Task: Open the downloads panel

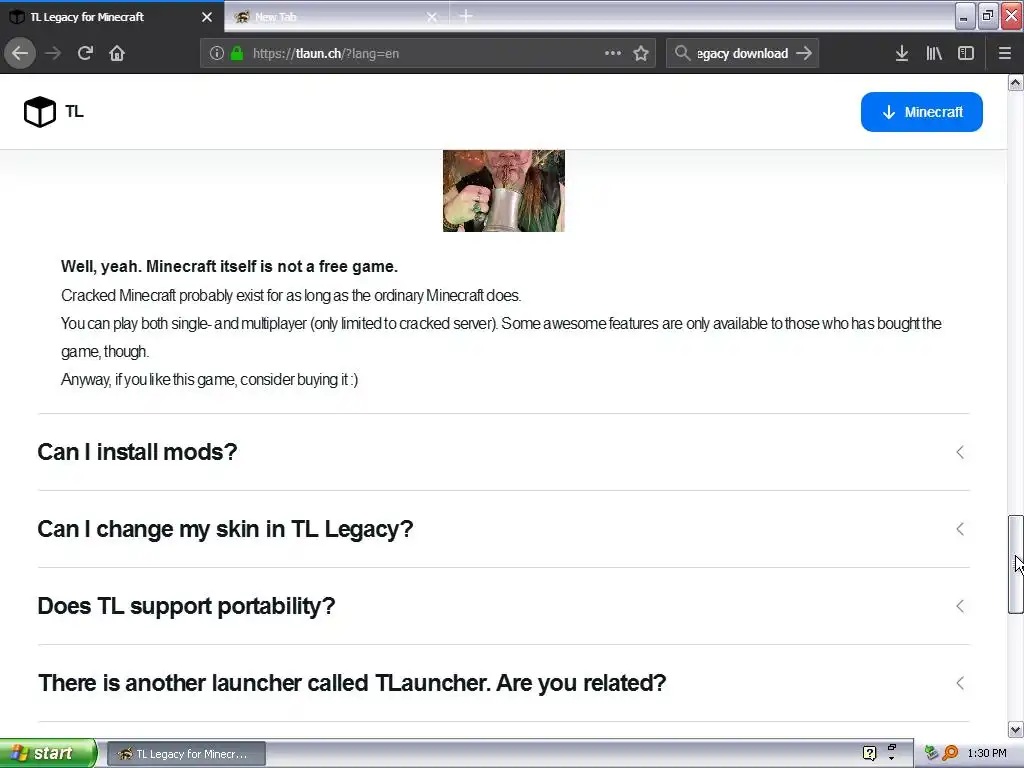Action: point(902,54)
